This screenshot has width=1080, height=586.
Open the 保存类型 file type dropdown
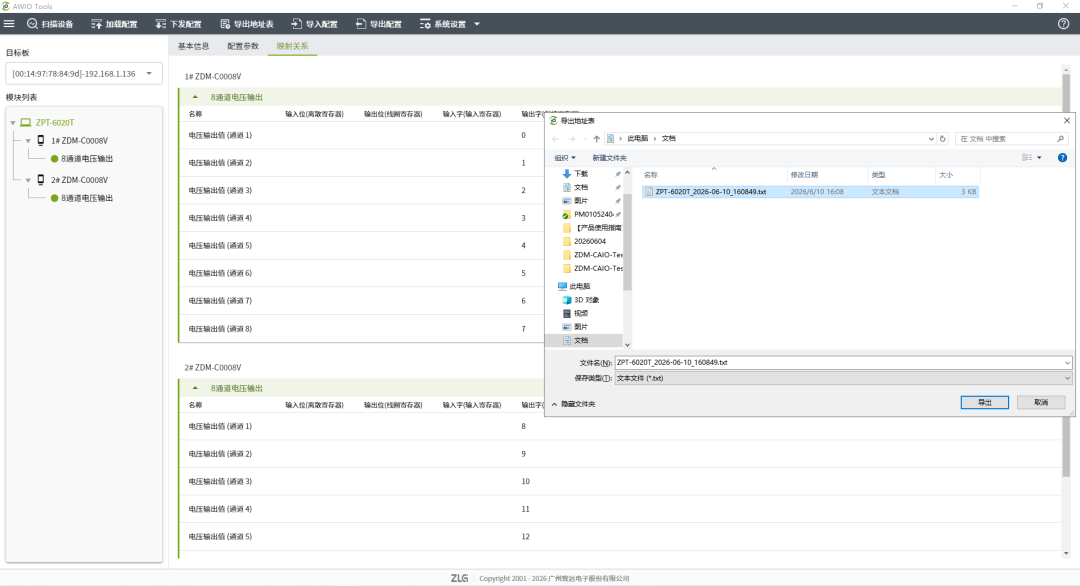tap(843, 378)
